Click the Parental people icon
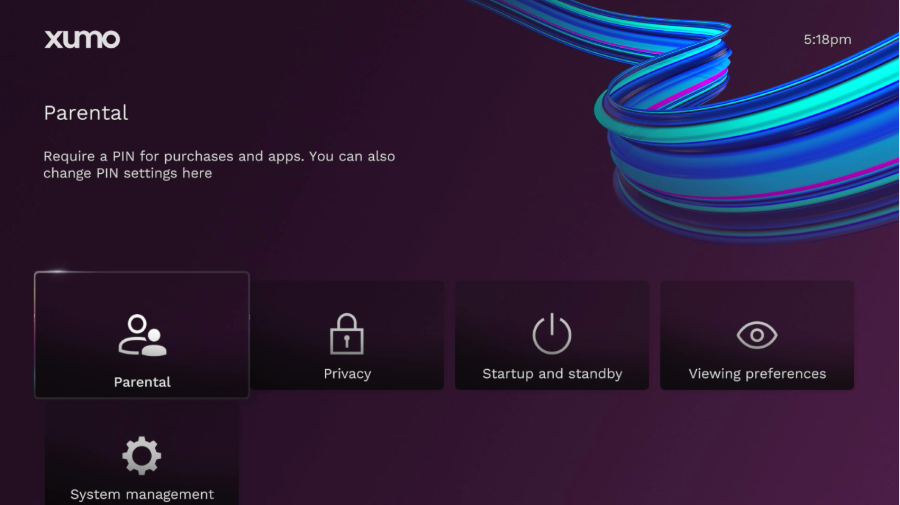900x505 pixels. pos(142,335)
